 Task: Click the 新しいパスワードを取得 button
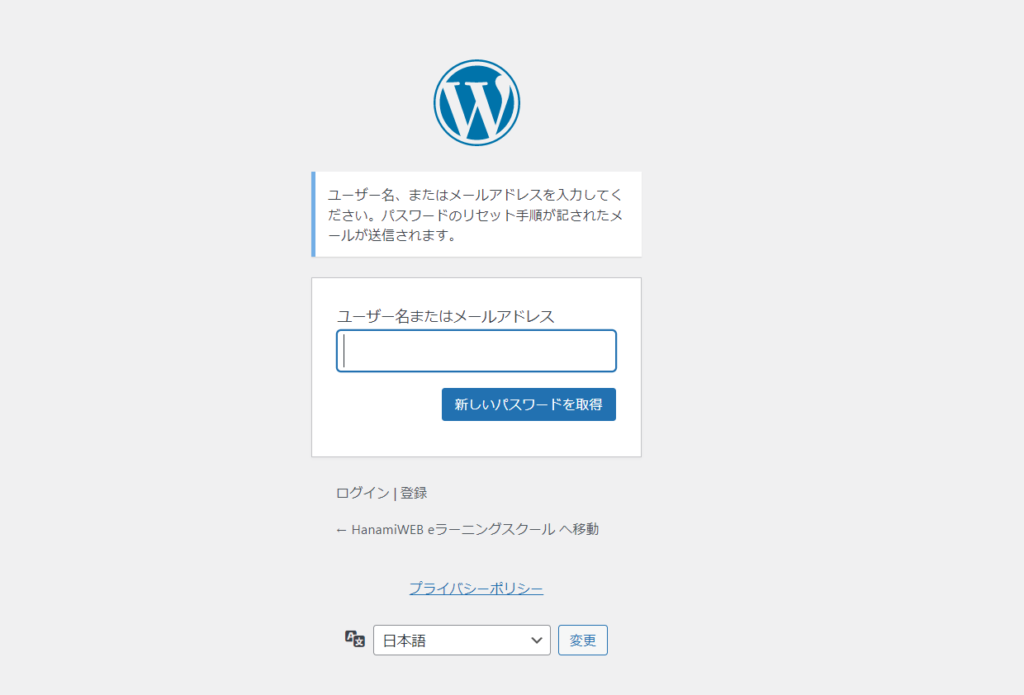528,404
